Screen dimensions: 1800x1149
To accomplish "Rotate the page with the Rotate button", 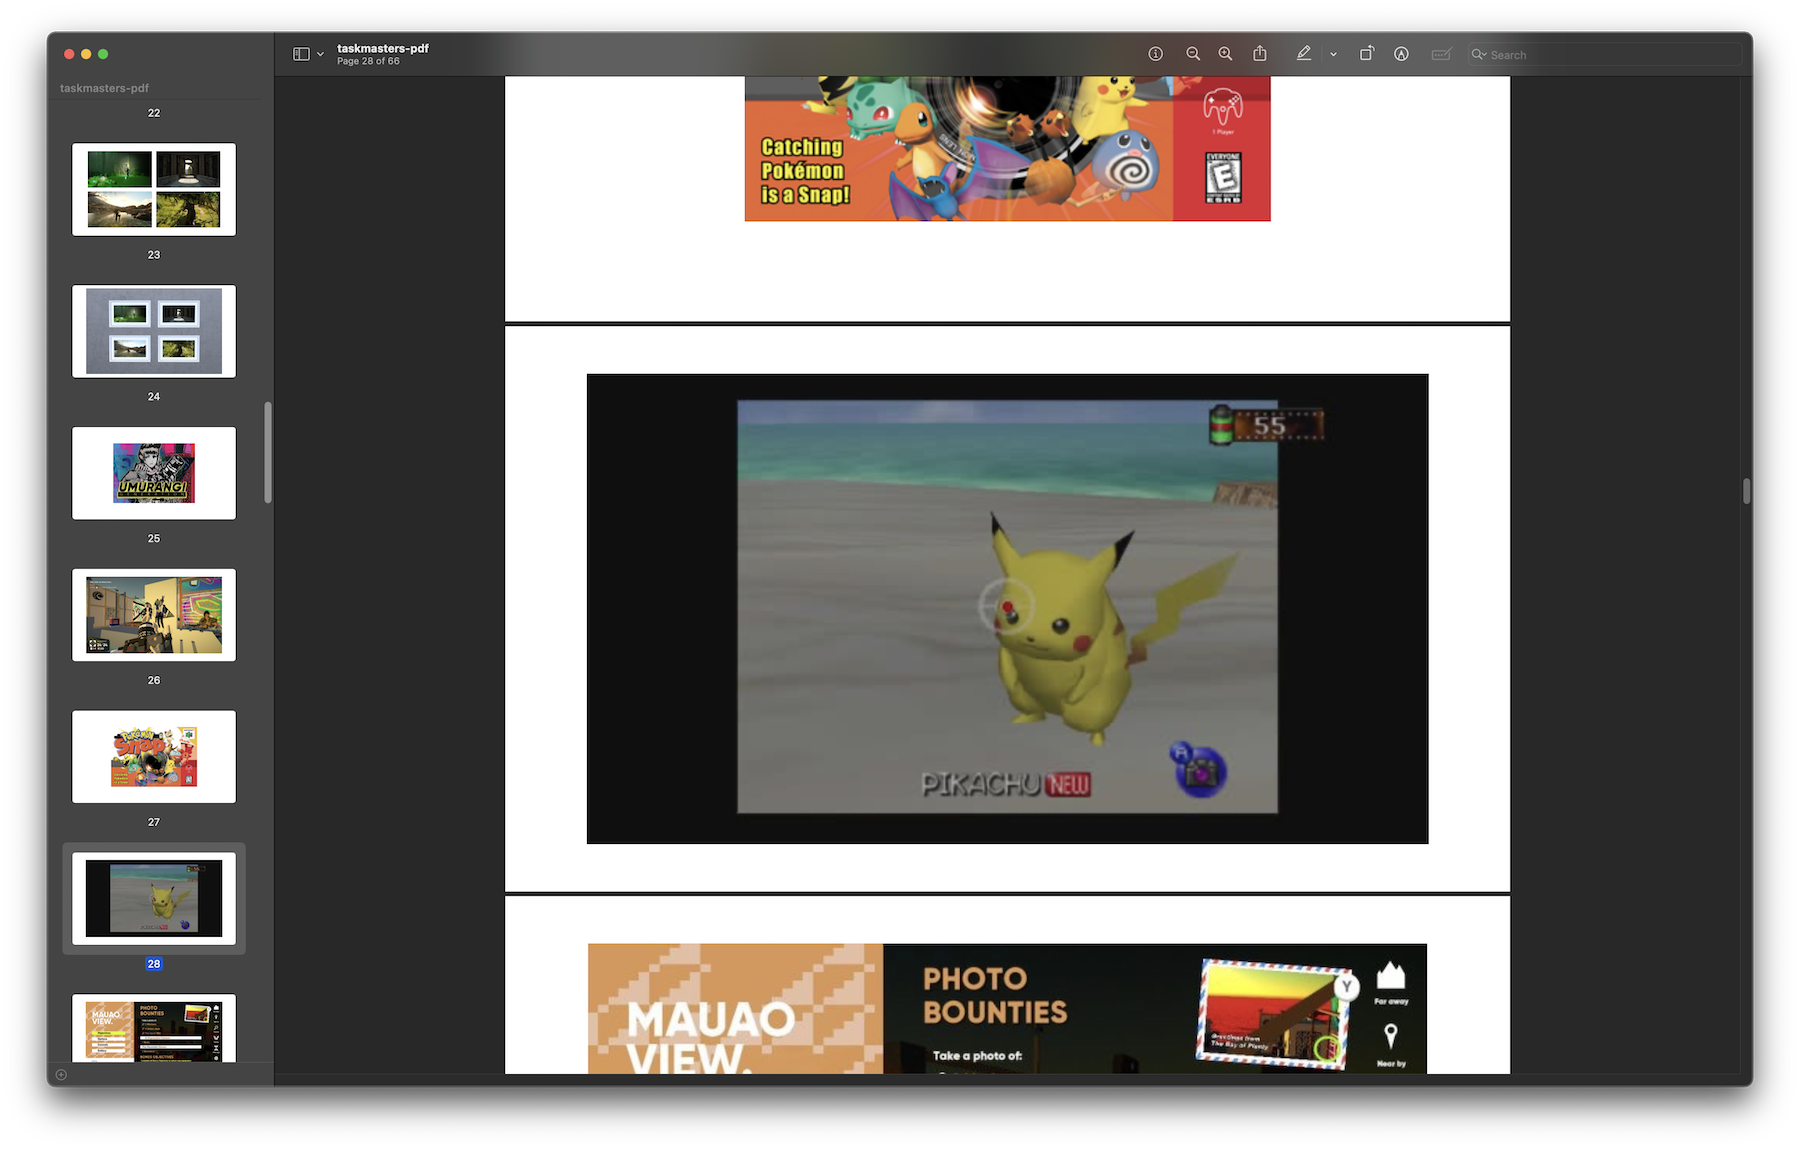I will tap(1366, 54).
